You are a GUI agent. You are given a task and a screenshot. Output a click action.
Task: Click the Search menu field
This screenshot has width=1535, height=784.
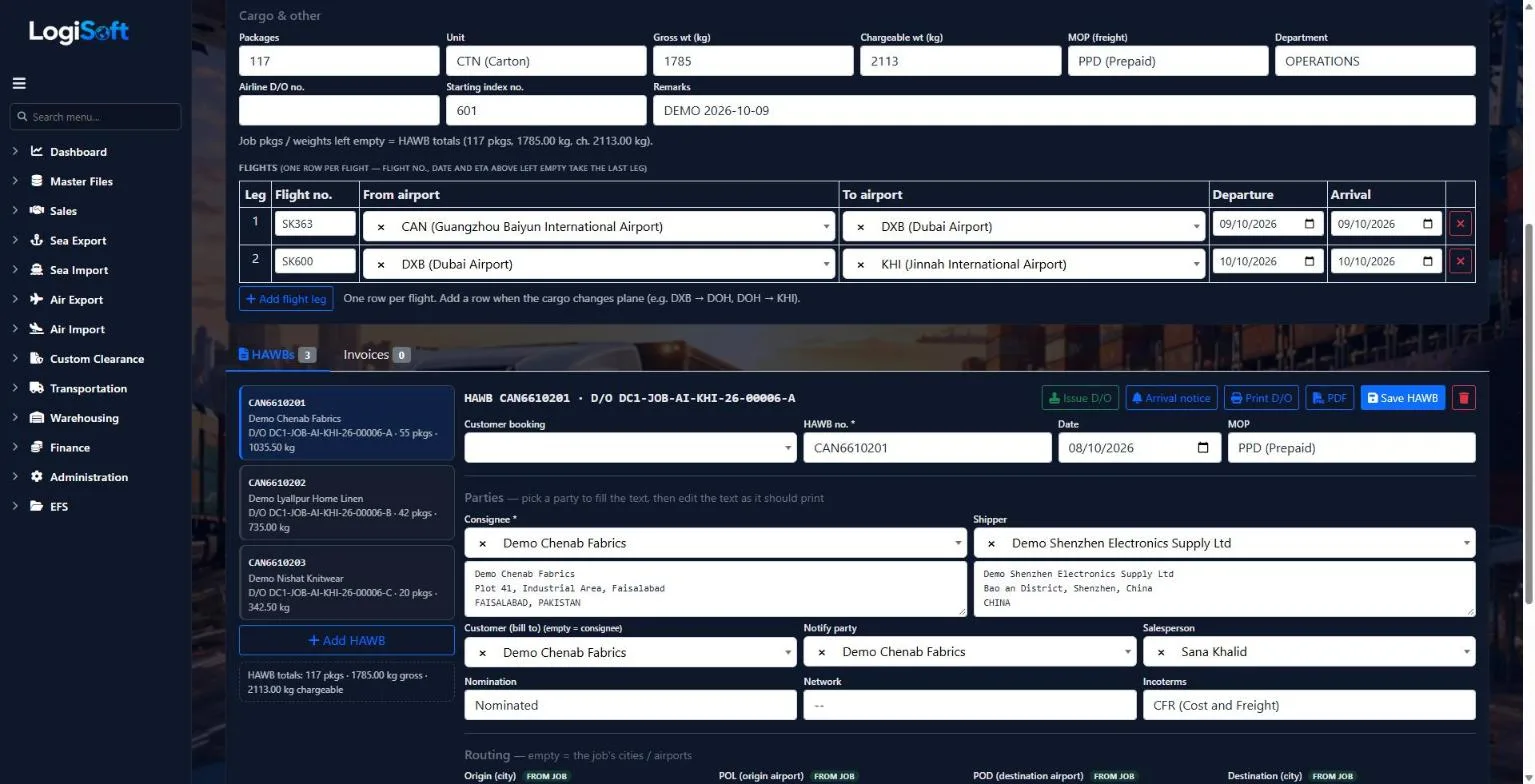(96, 117)
